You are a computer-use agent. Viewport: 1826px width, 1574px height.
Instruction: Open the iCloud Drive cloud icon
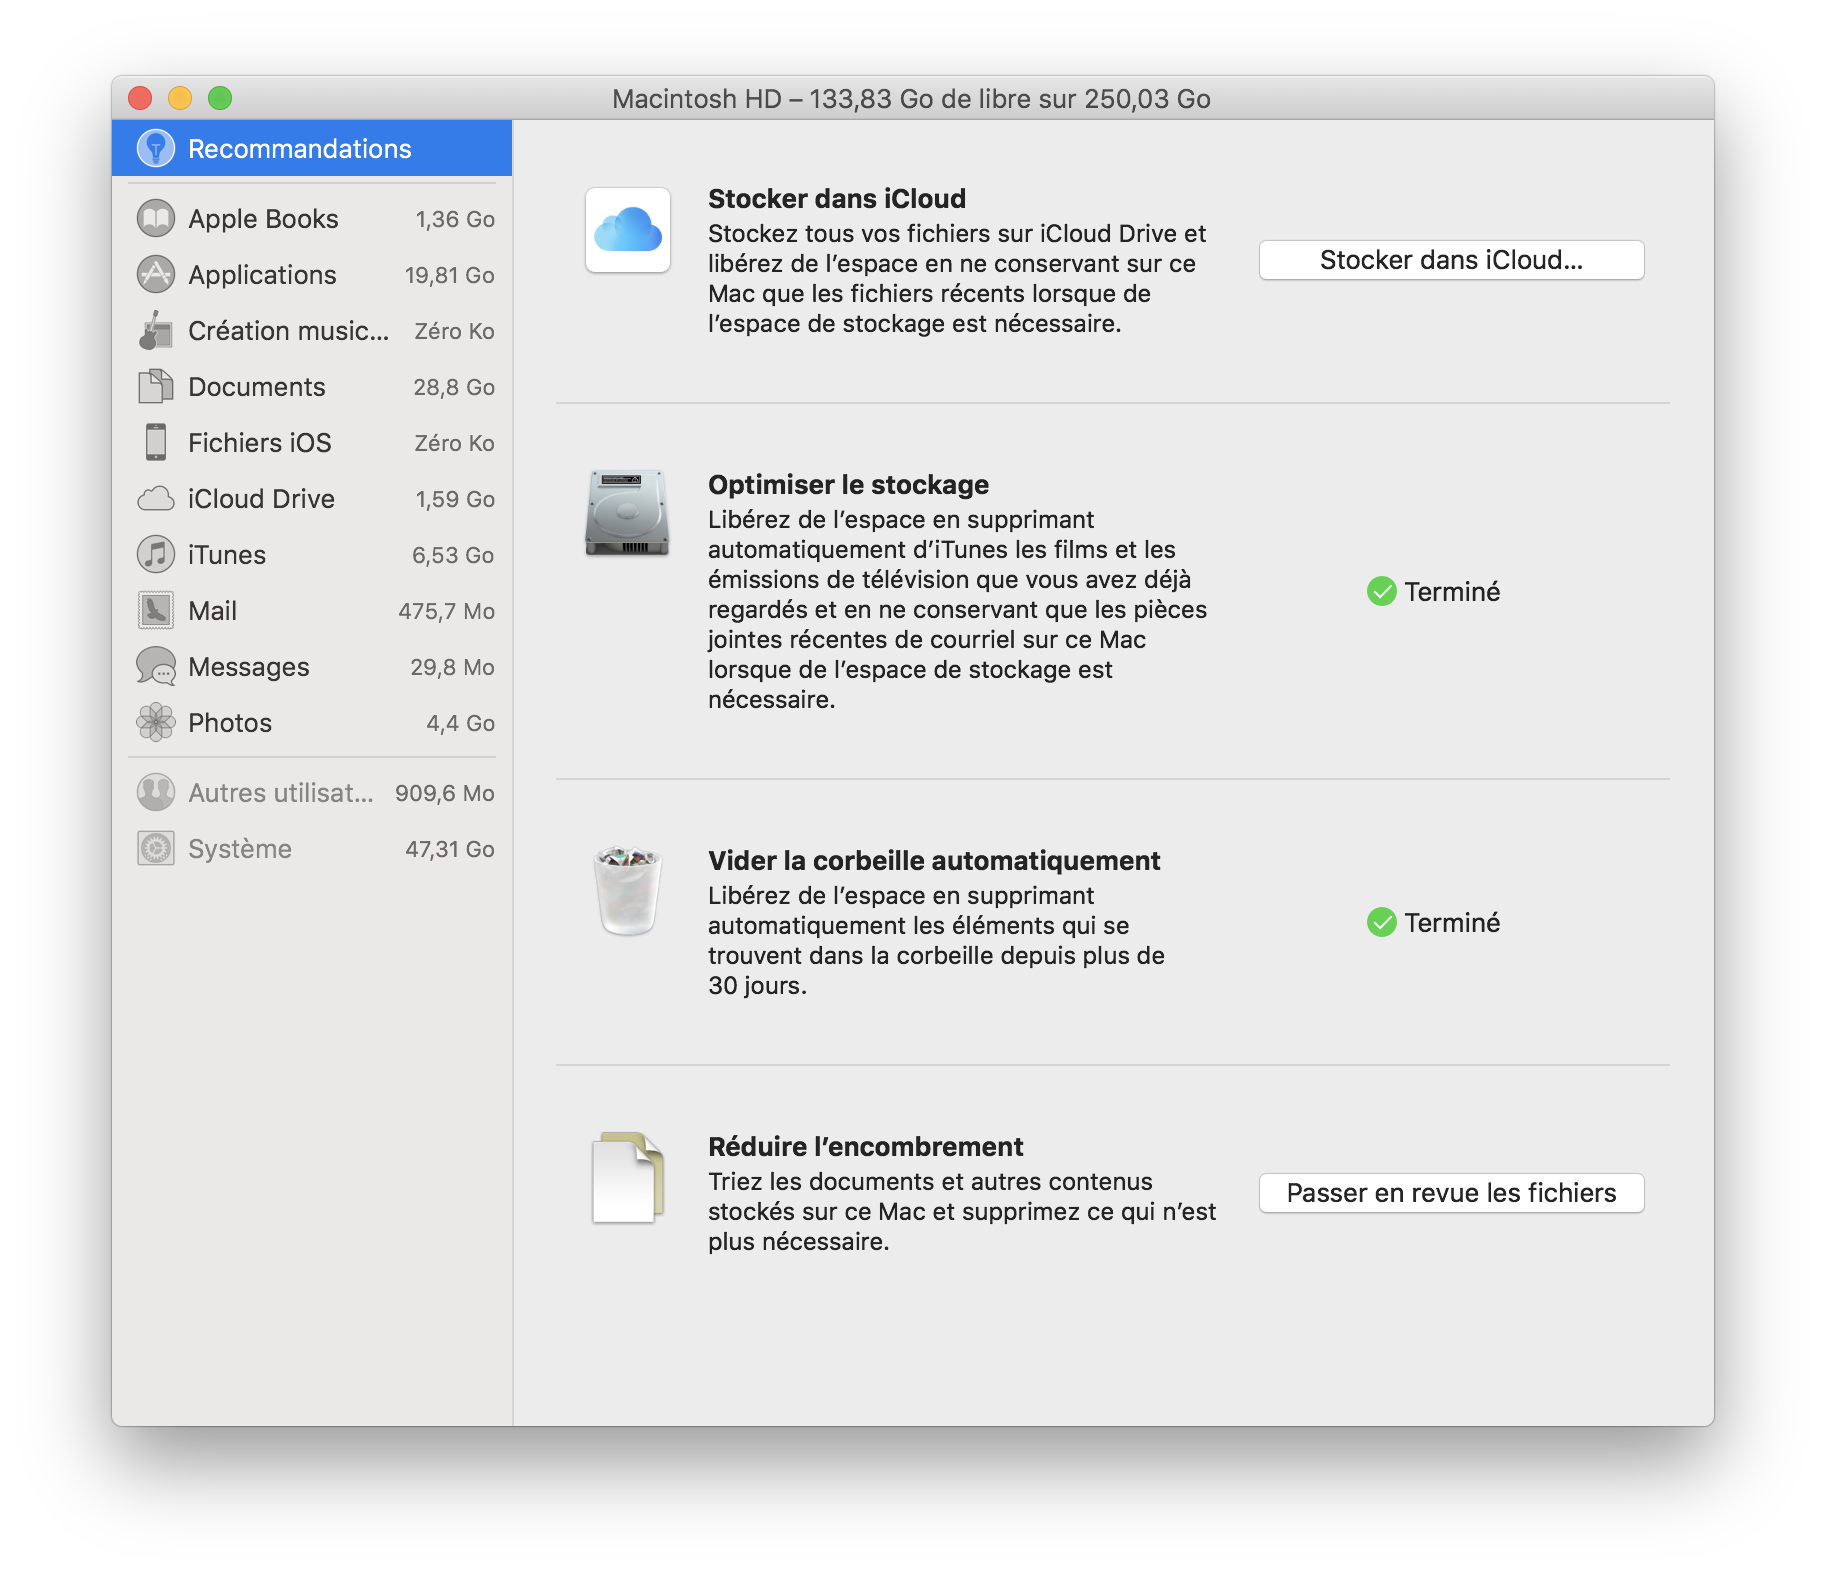pos(156,499)
